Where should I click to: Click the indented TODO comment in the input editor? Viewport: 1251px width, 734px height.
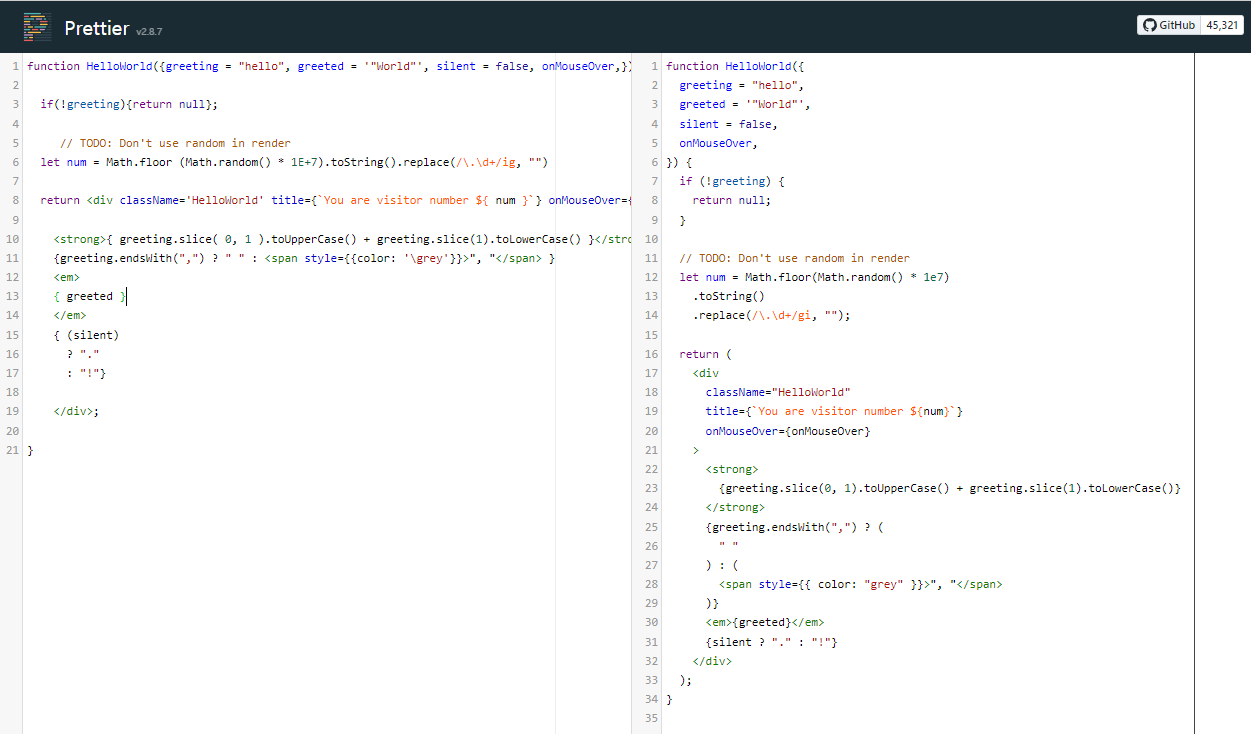pos(175,143)
